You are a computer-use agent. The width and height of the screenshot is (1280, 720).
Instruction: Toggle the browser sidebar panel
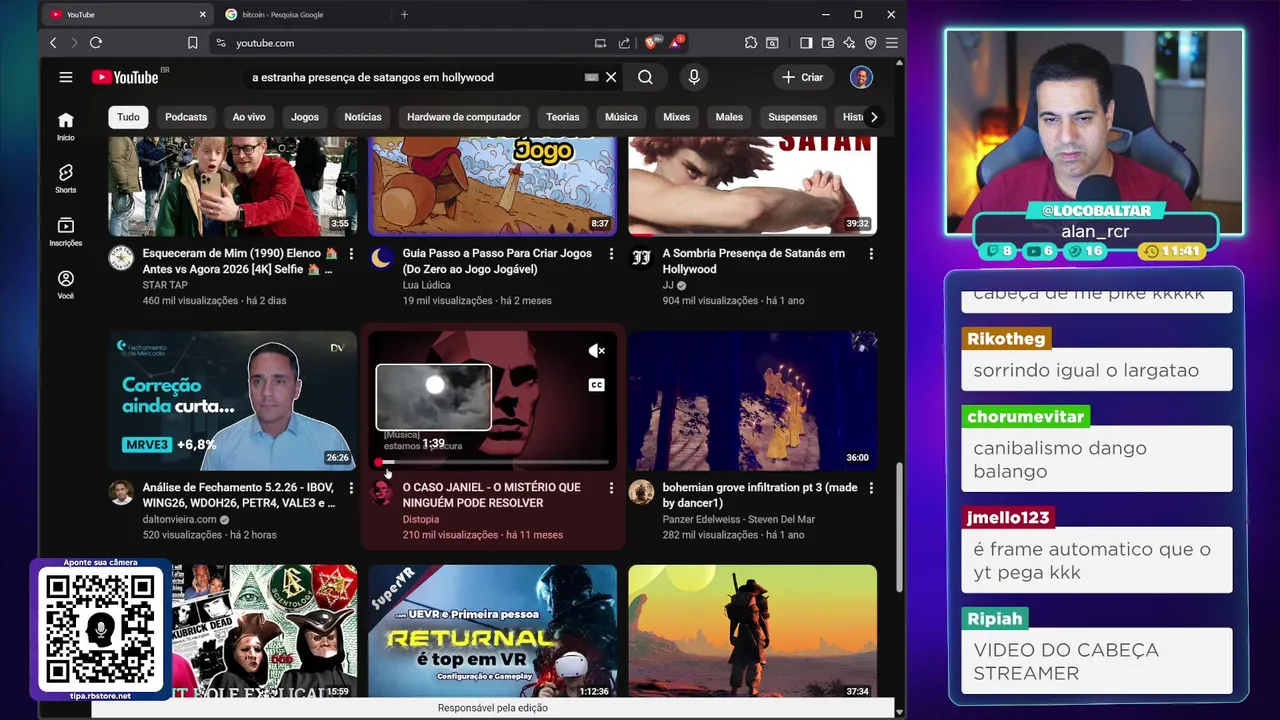806,43
